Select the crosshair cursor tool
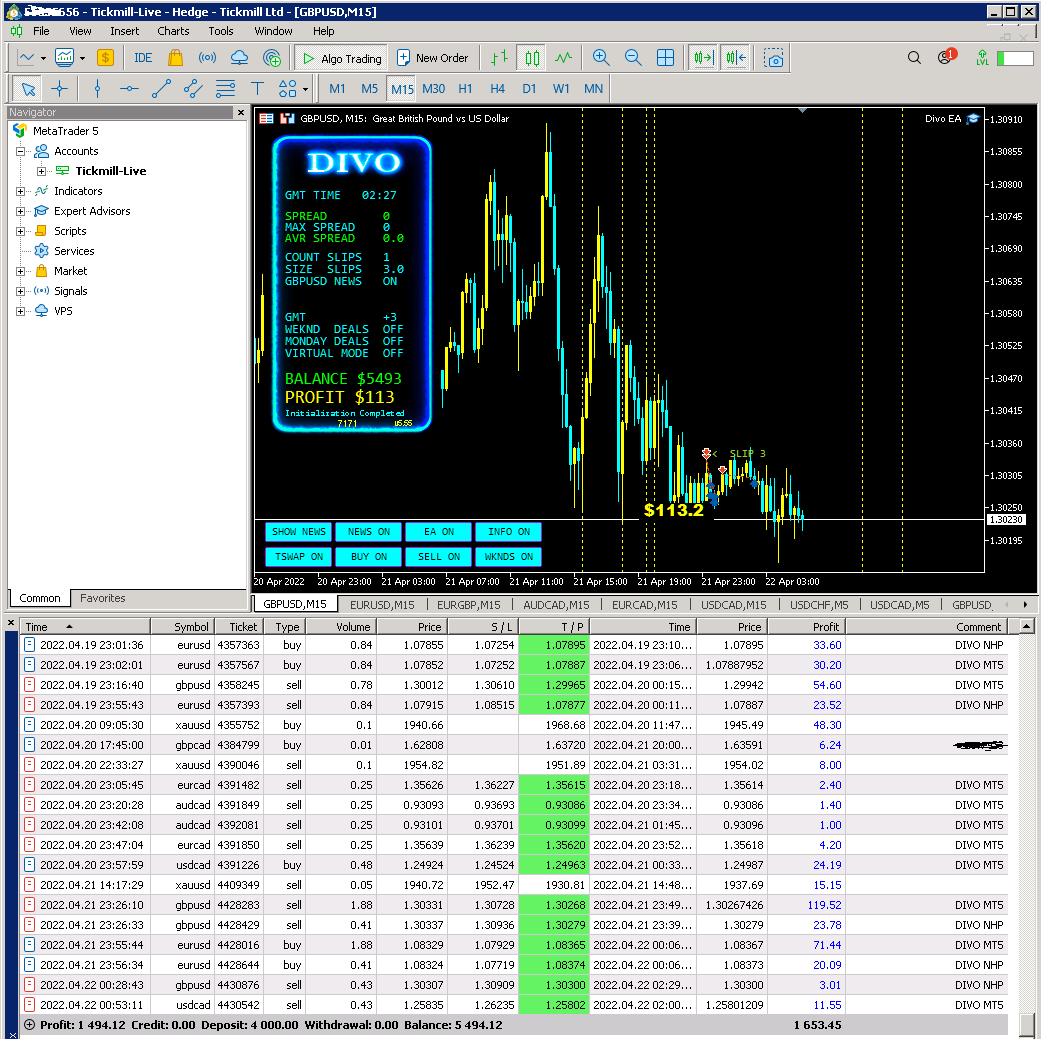This screenshot has height=1039, width=1041. click(59, 89)
